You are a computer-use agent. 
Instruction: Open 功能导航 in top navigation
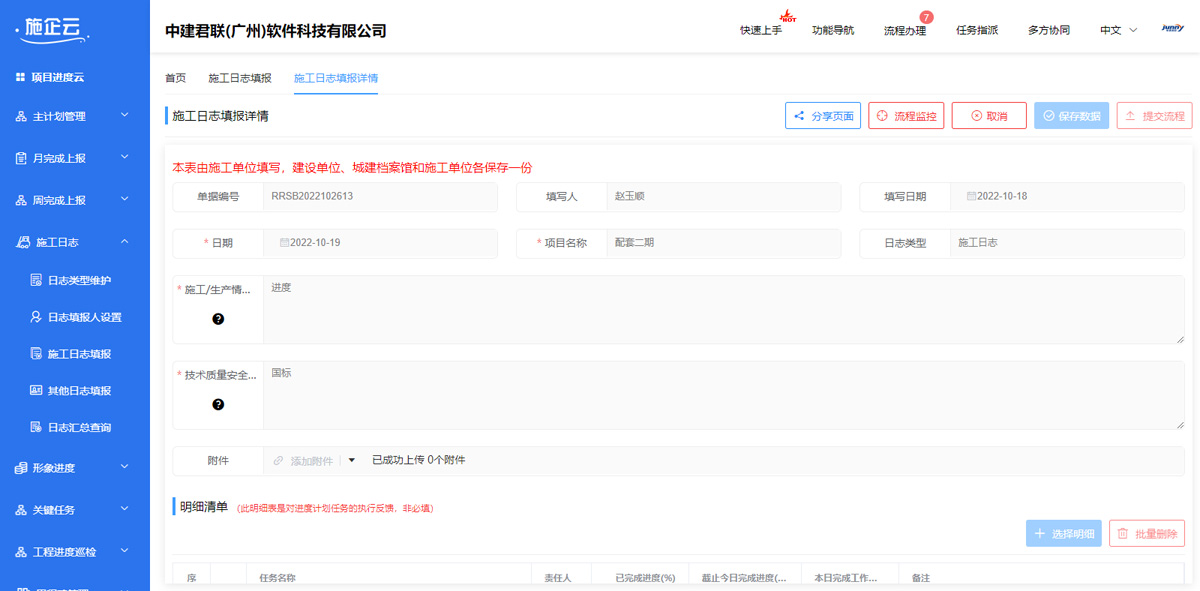833,30
